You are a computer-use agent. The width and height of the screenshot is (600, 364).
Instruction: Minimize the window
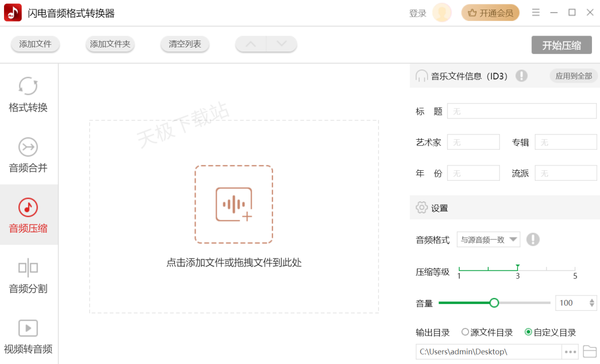554,13
